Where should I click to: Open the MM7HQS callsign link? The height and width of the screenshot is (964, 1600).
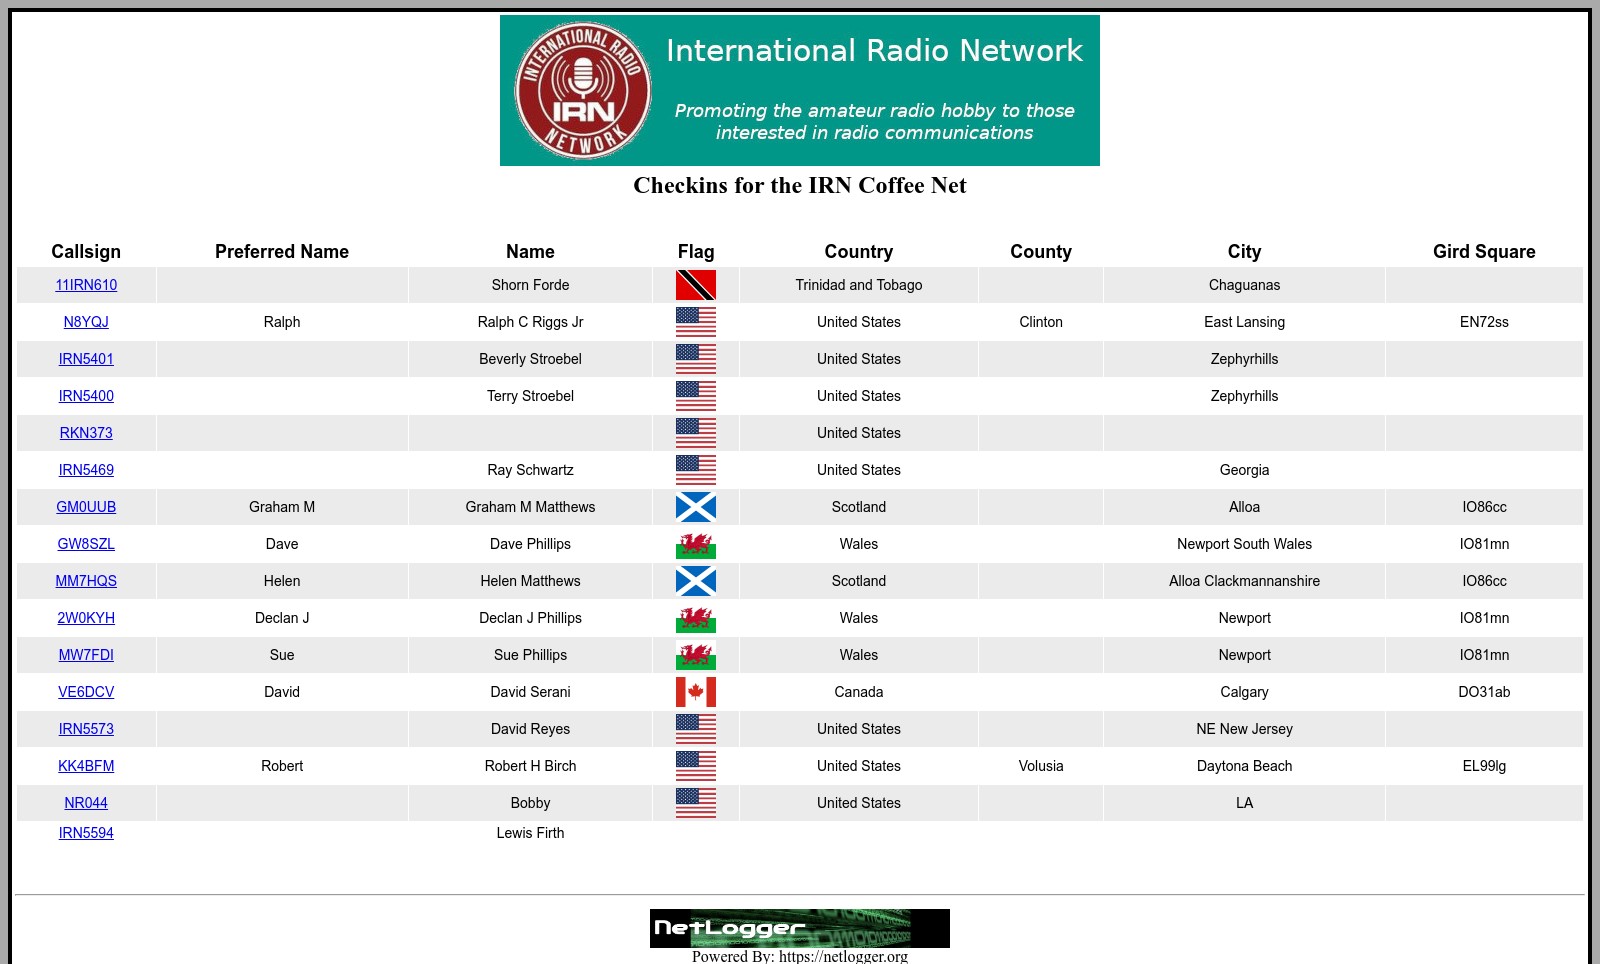click(x=86, y=581)
